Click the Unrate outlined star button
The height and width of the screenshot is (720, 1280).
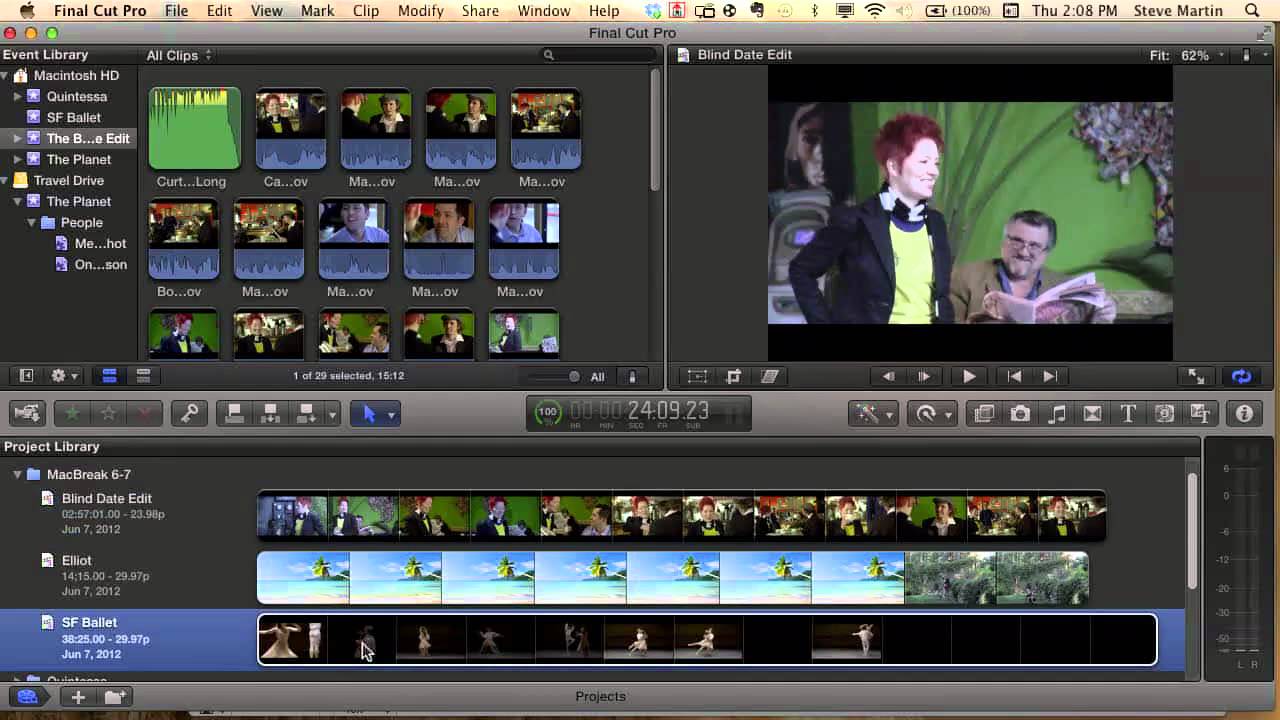coord(108,413)
